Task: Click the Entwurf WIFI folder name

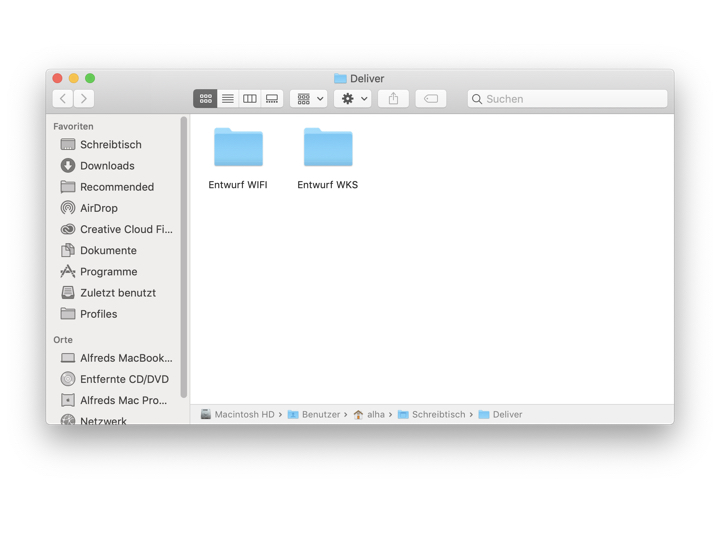Action: pos(238,185)
